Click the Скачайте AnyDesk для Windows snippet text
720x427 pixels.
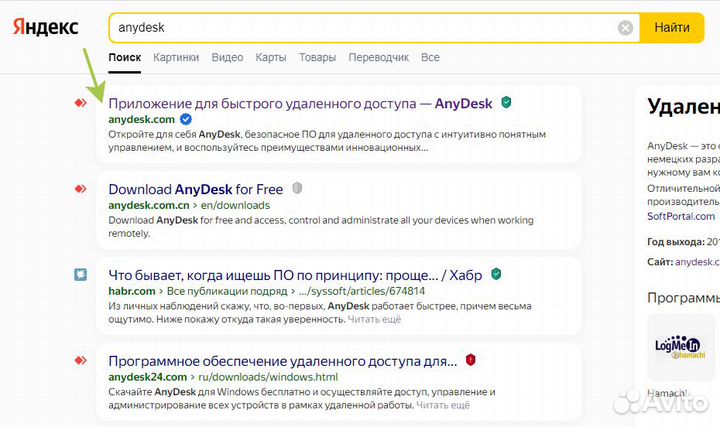pyautogui.click(x=302, y=399)
